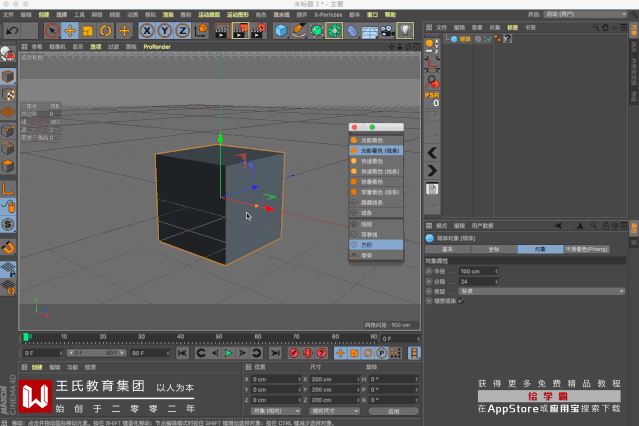Click the green Play button

pyautogui.click(x=228, y=353)
